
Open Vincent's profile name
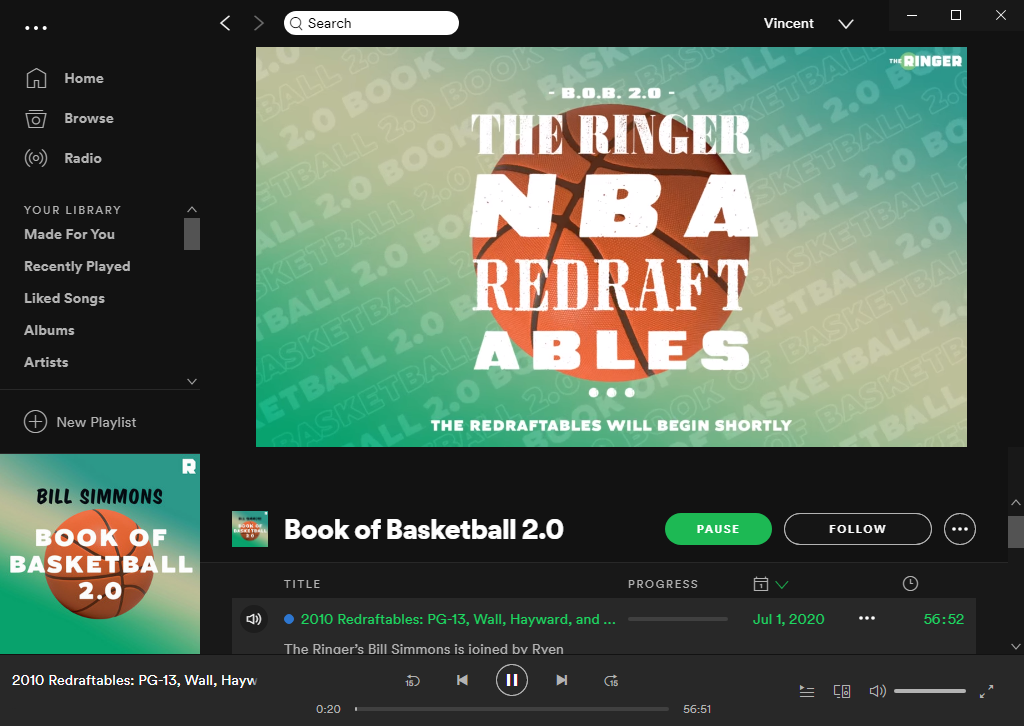[x=788, y=24]
